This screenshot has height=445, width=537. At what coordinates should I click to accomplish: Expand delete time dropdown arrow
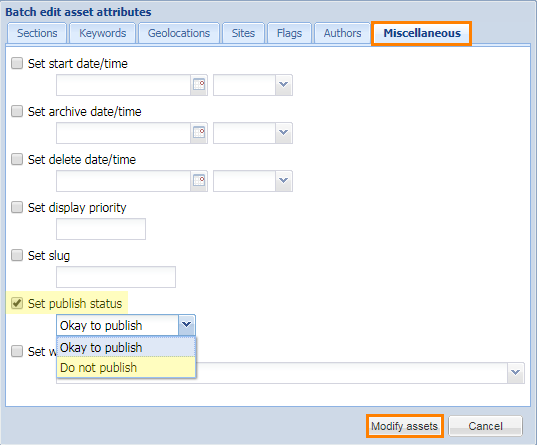(x=284, y=181)
